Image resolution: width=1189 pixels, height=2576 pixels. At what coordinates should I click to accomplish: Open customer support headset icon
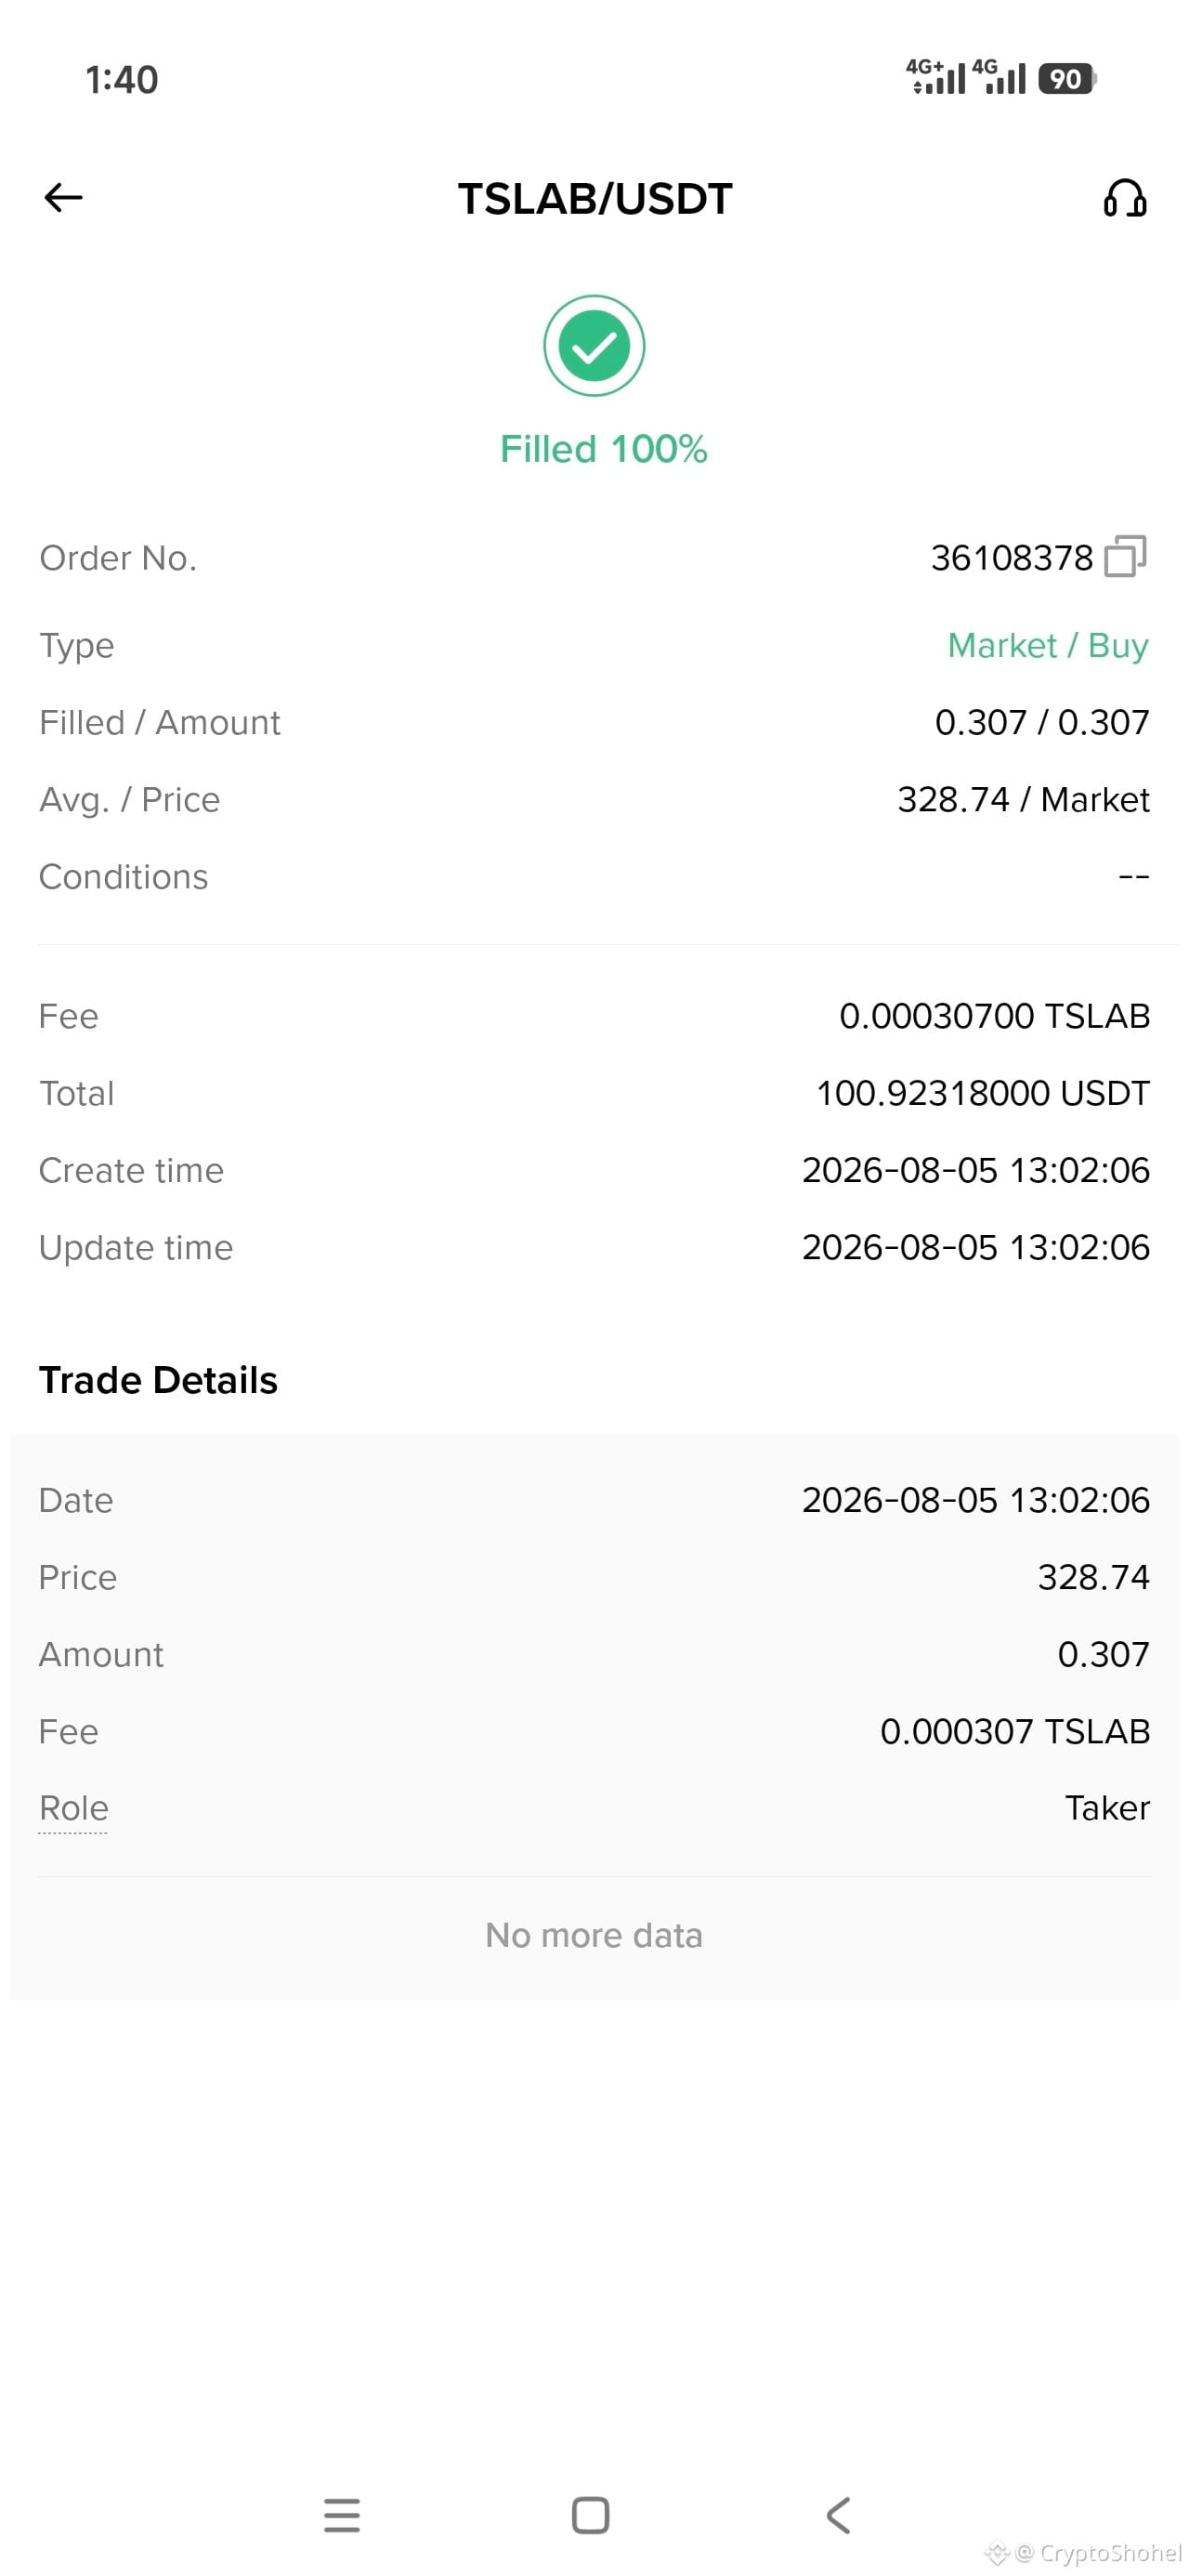(1124, 198)
